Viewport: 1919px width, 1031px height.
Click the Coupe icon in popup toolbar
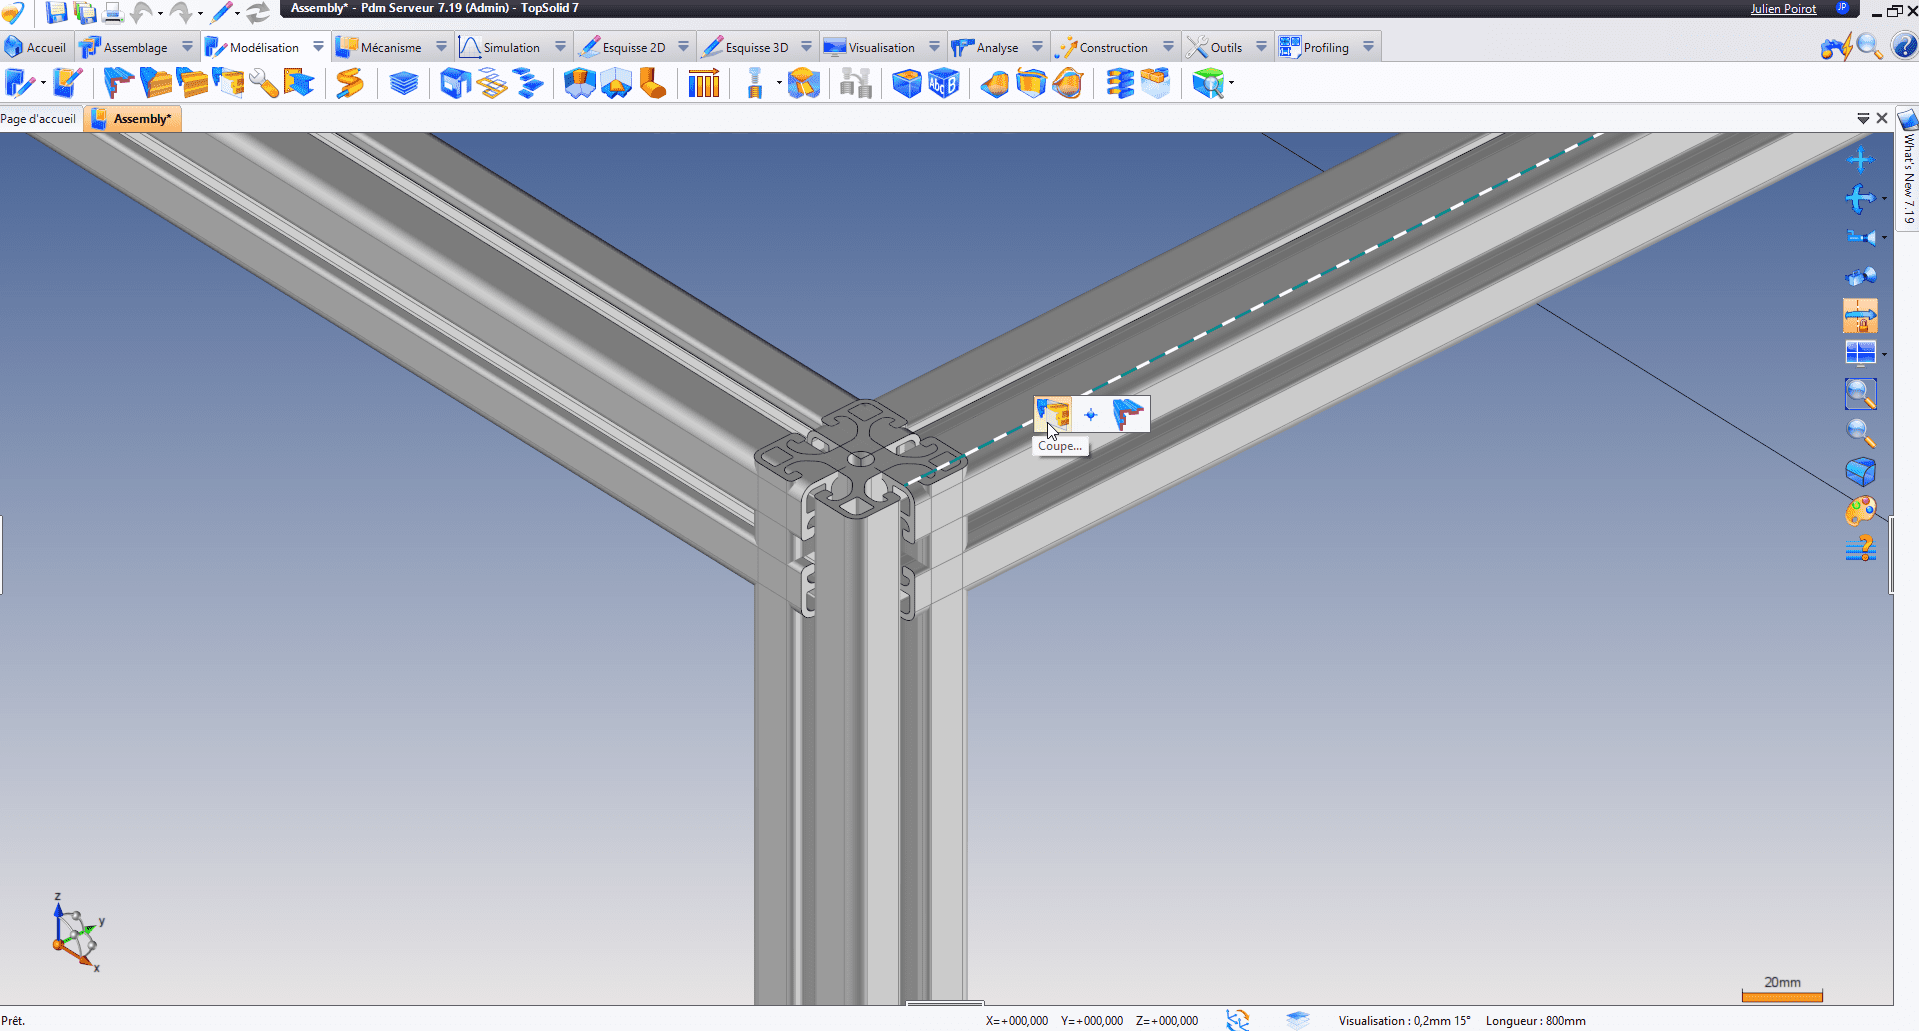tap(1053, 414)
